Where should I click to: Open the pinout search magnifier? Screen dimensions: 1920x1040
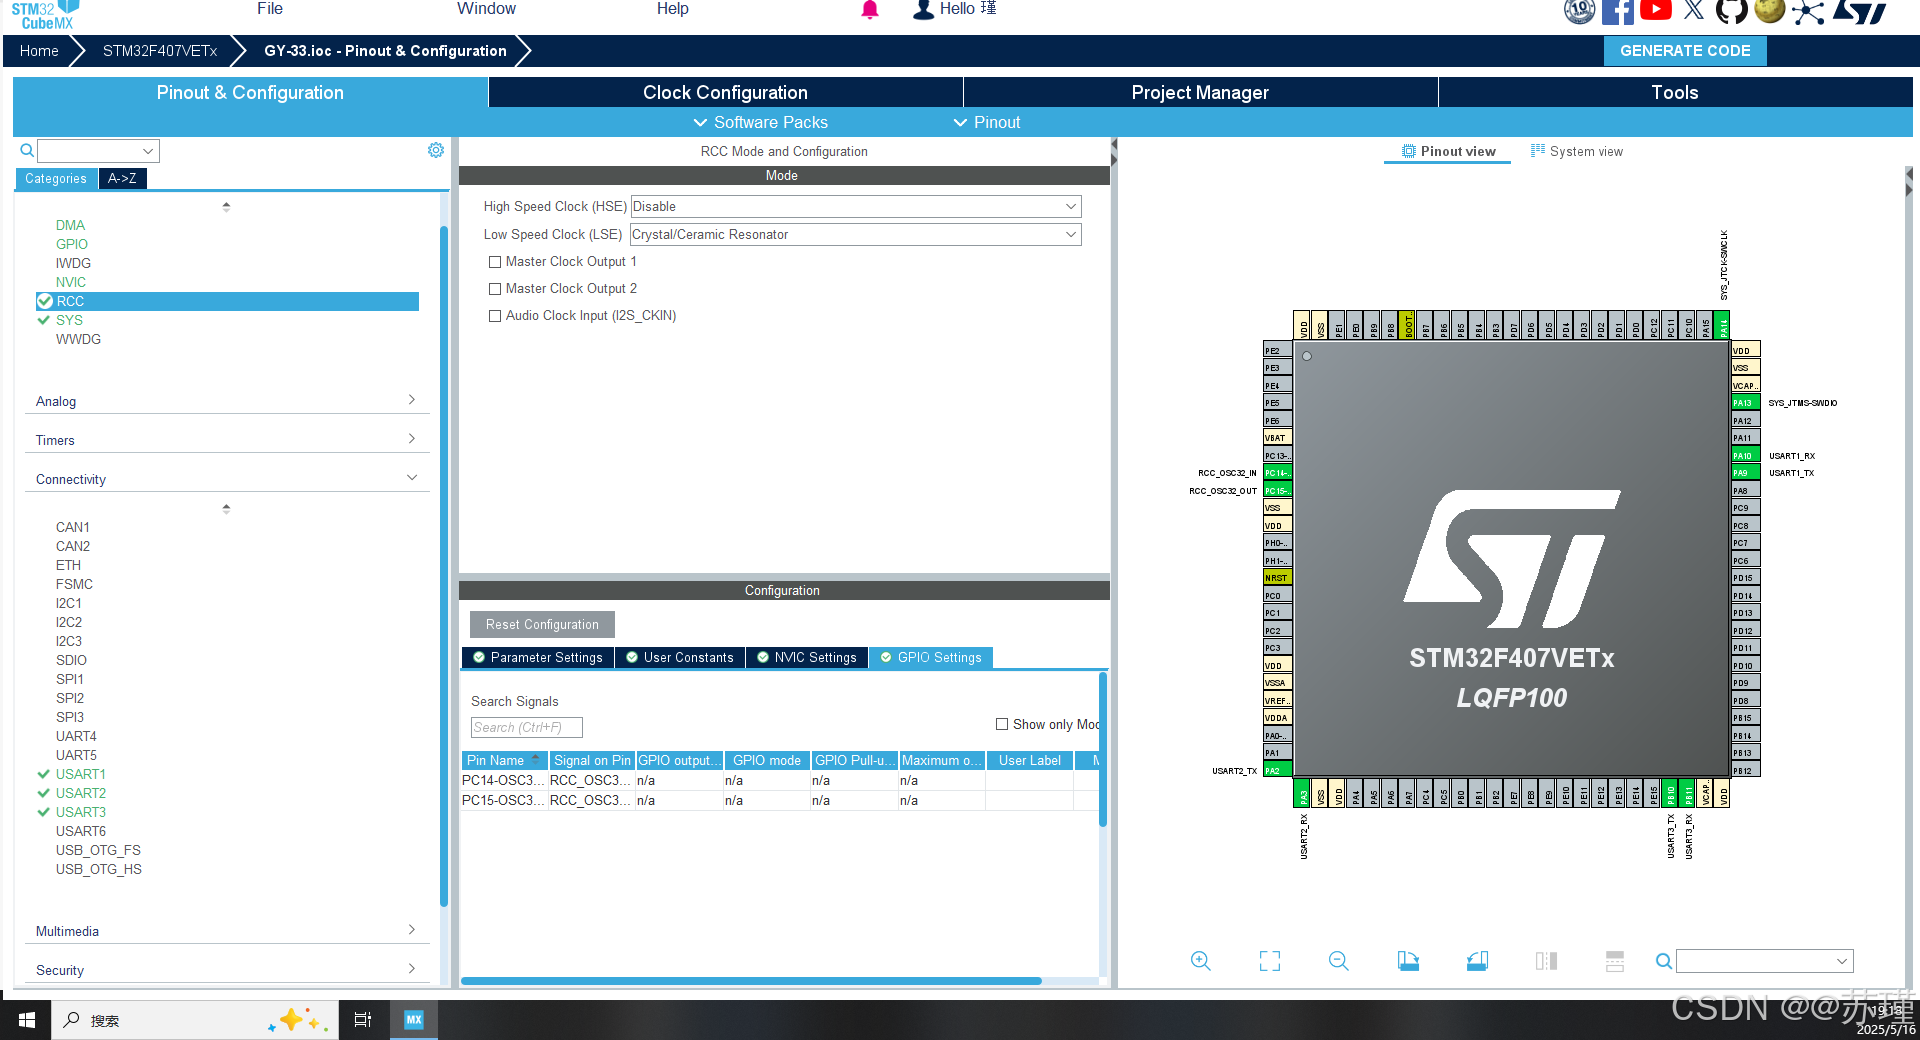pyautogui.click(x=1663, y=960)
